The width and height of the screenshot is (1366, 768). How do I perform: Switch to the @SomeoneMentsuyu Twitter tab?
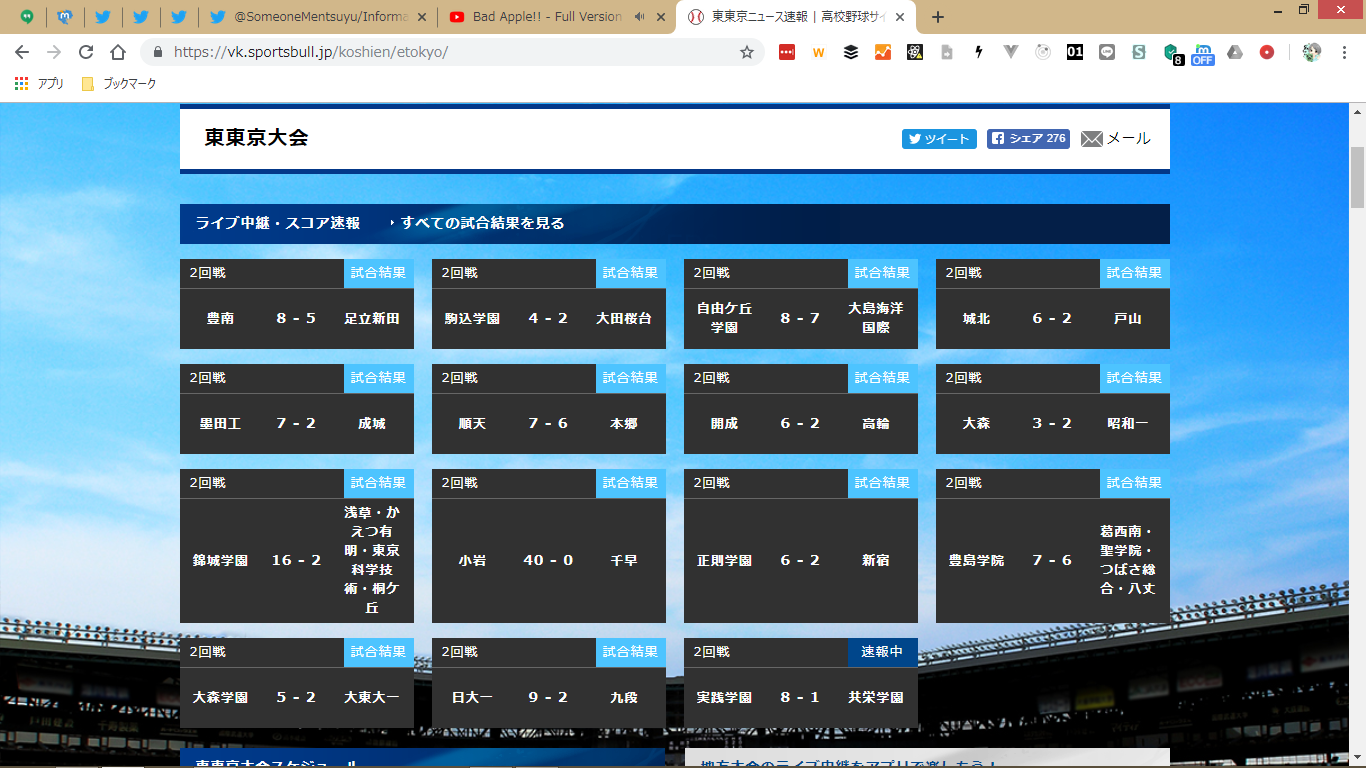pyautogui.click(x=318, y=17)
